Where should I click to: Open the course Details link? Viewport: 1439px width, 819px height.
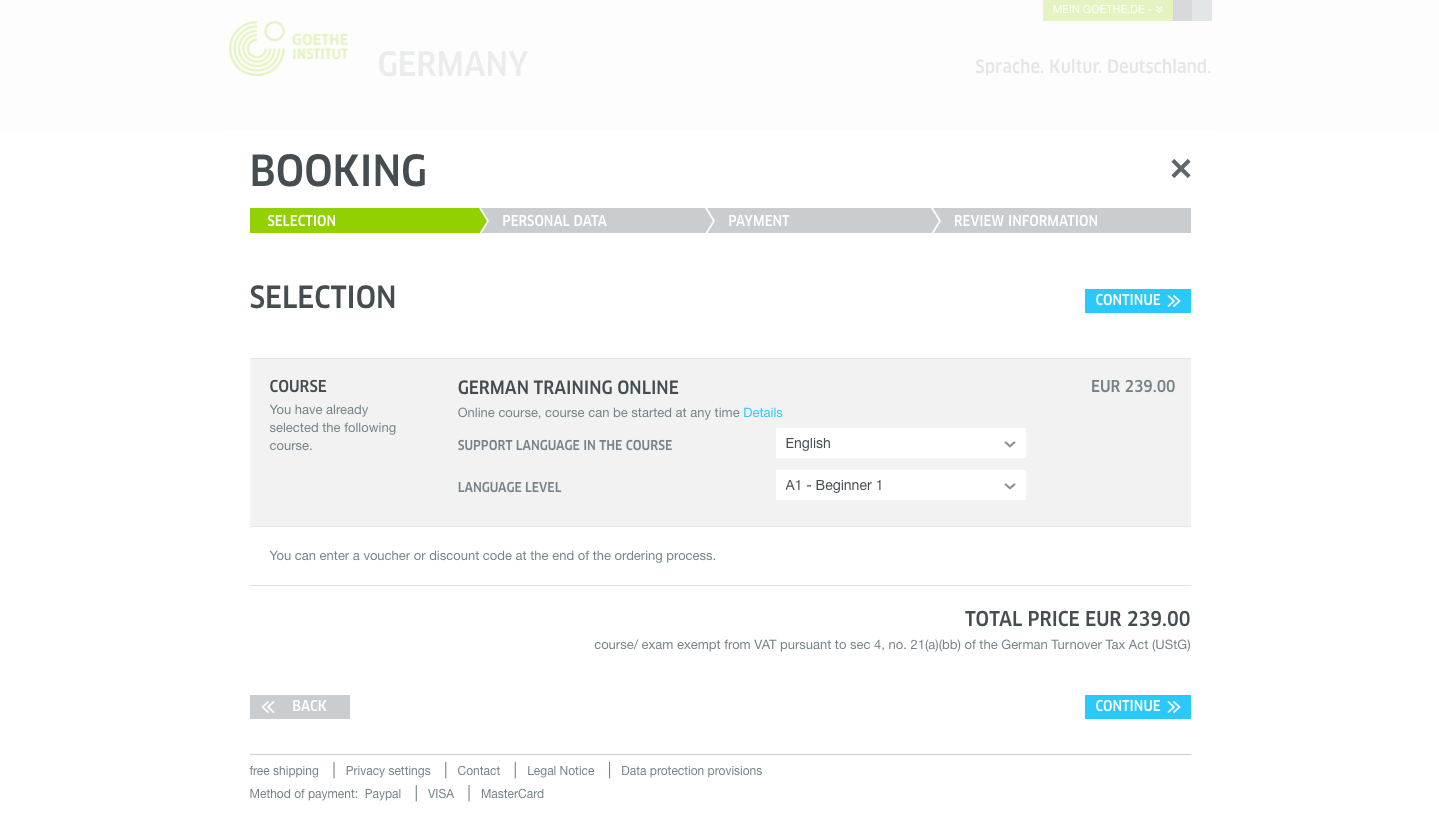762,413
